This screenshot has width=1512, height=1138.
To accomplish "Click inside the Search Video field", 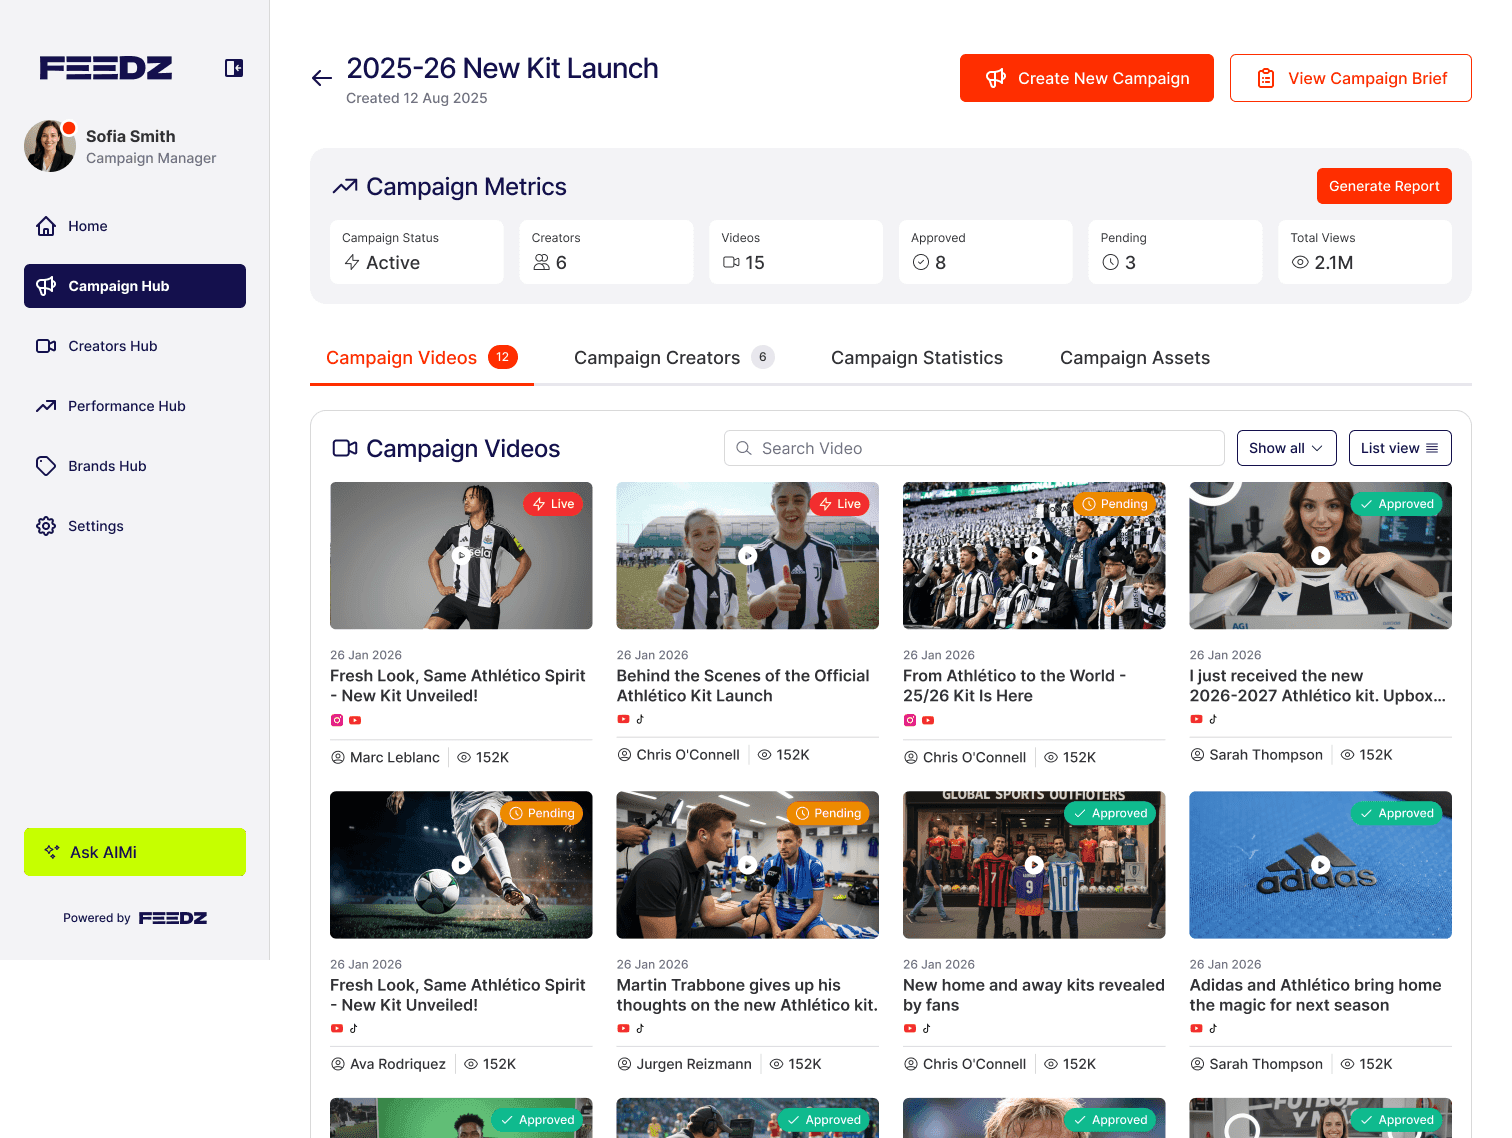I will click(973, 448).
